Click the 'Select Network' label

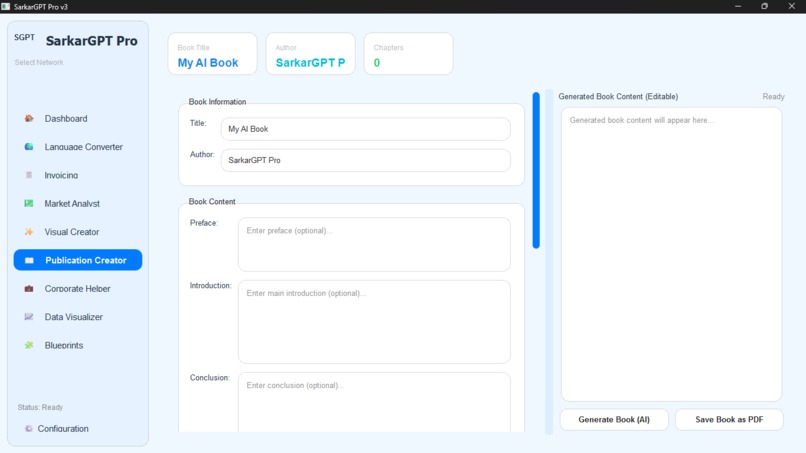(x=39, y=62)
